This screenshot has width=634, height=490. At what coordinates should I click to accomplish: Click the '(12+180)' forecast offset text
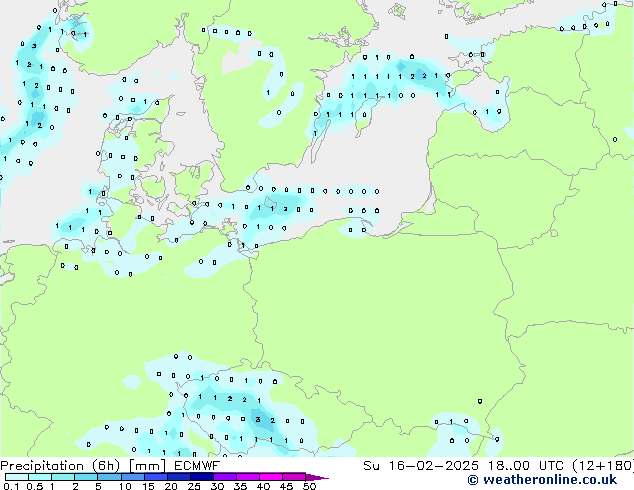pyautogui.click(x=603, y=466)
